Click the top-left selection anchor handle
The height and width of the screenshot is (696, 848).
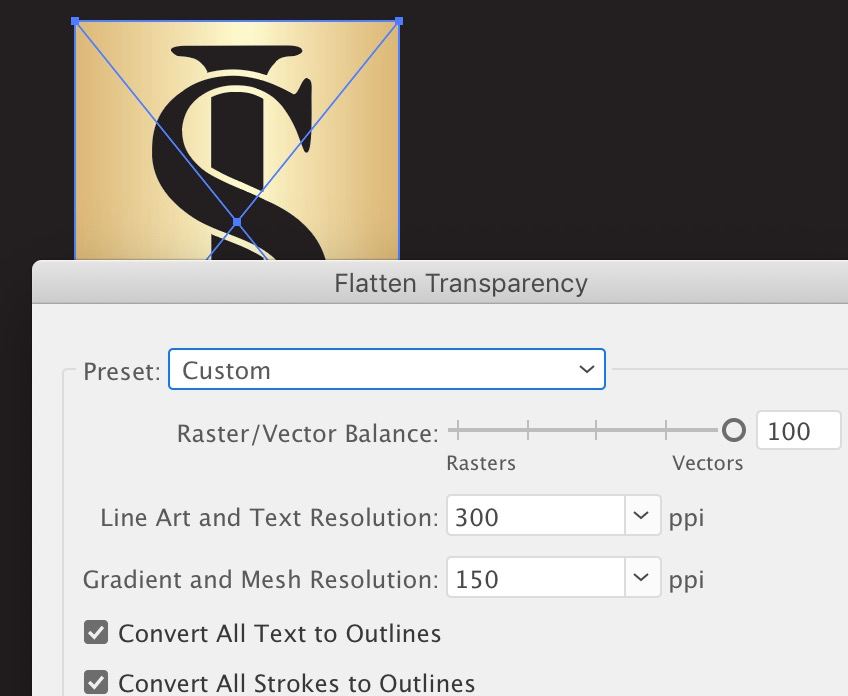(76, 20)
